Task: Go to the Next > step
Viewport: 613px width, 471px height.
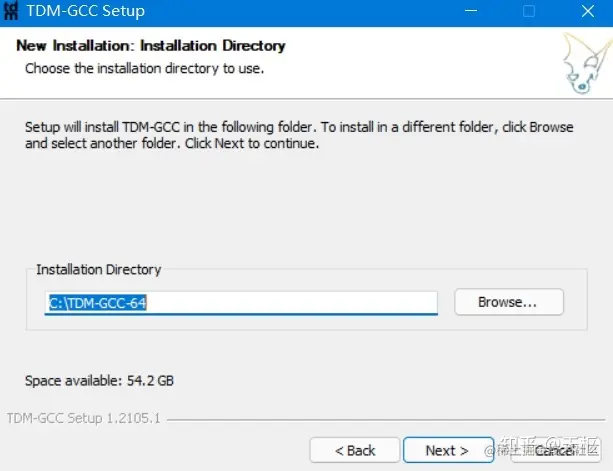Action: pyautogui.click(x=448, y=450)
